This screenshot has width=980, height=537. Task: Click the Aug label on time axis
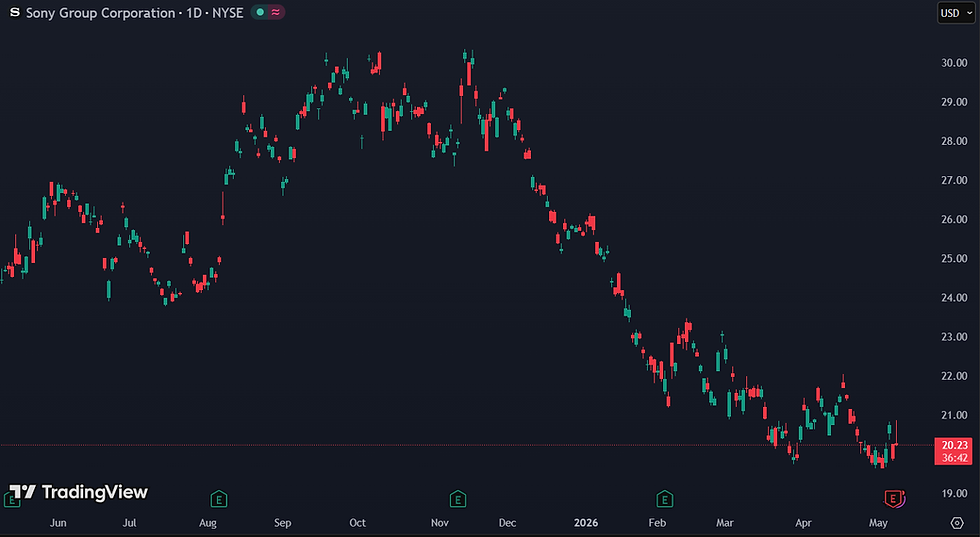208,523
